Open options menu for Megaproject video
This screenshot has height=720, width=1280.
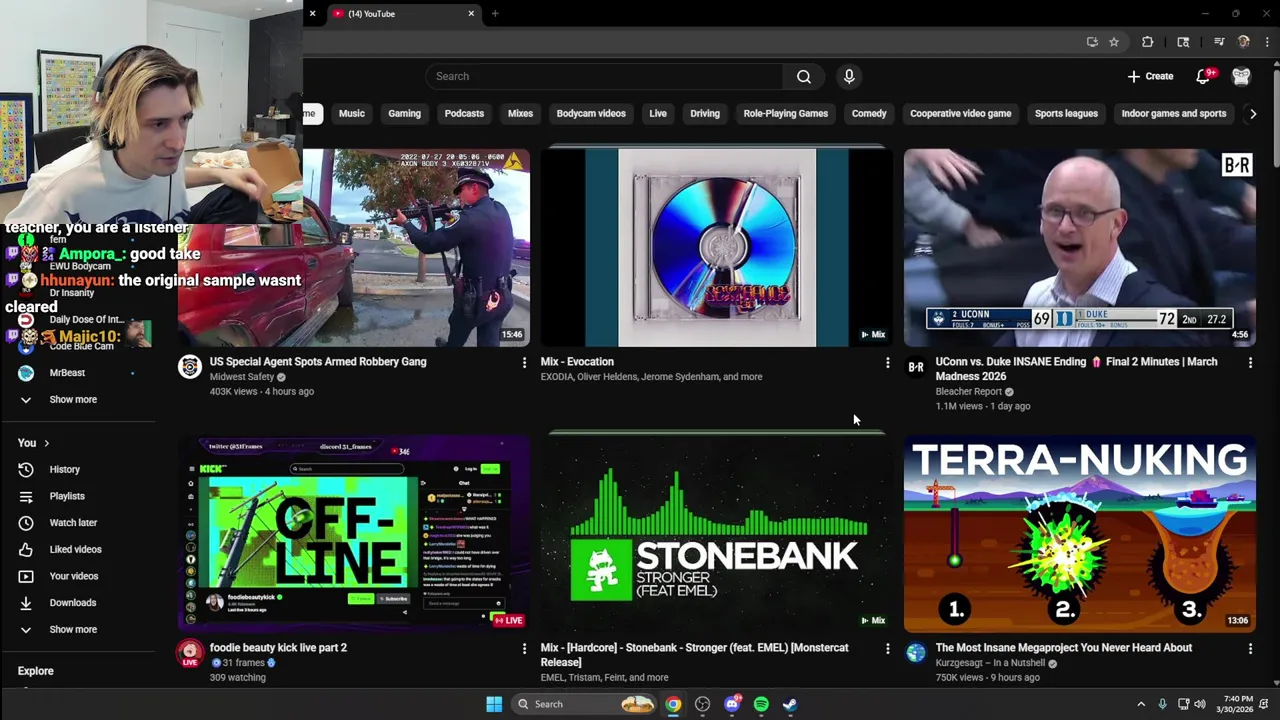pos(1250,649)
